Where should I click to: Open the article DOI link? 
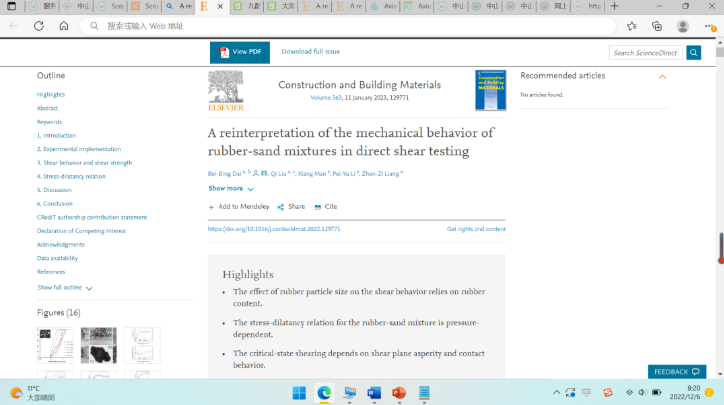274,229
